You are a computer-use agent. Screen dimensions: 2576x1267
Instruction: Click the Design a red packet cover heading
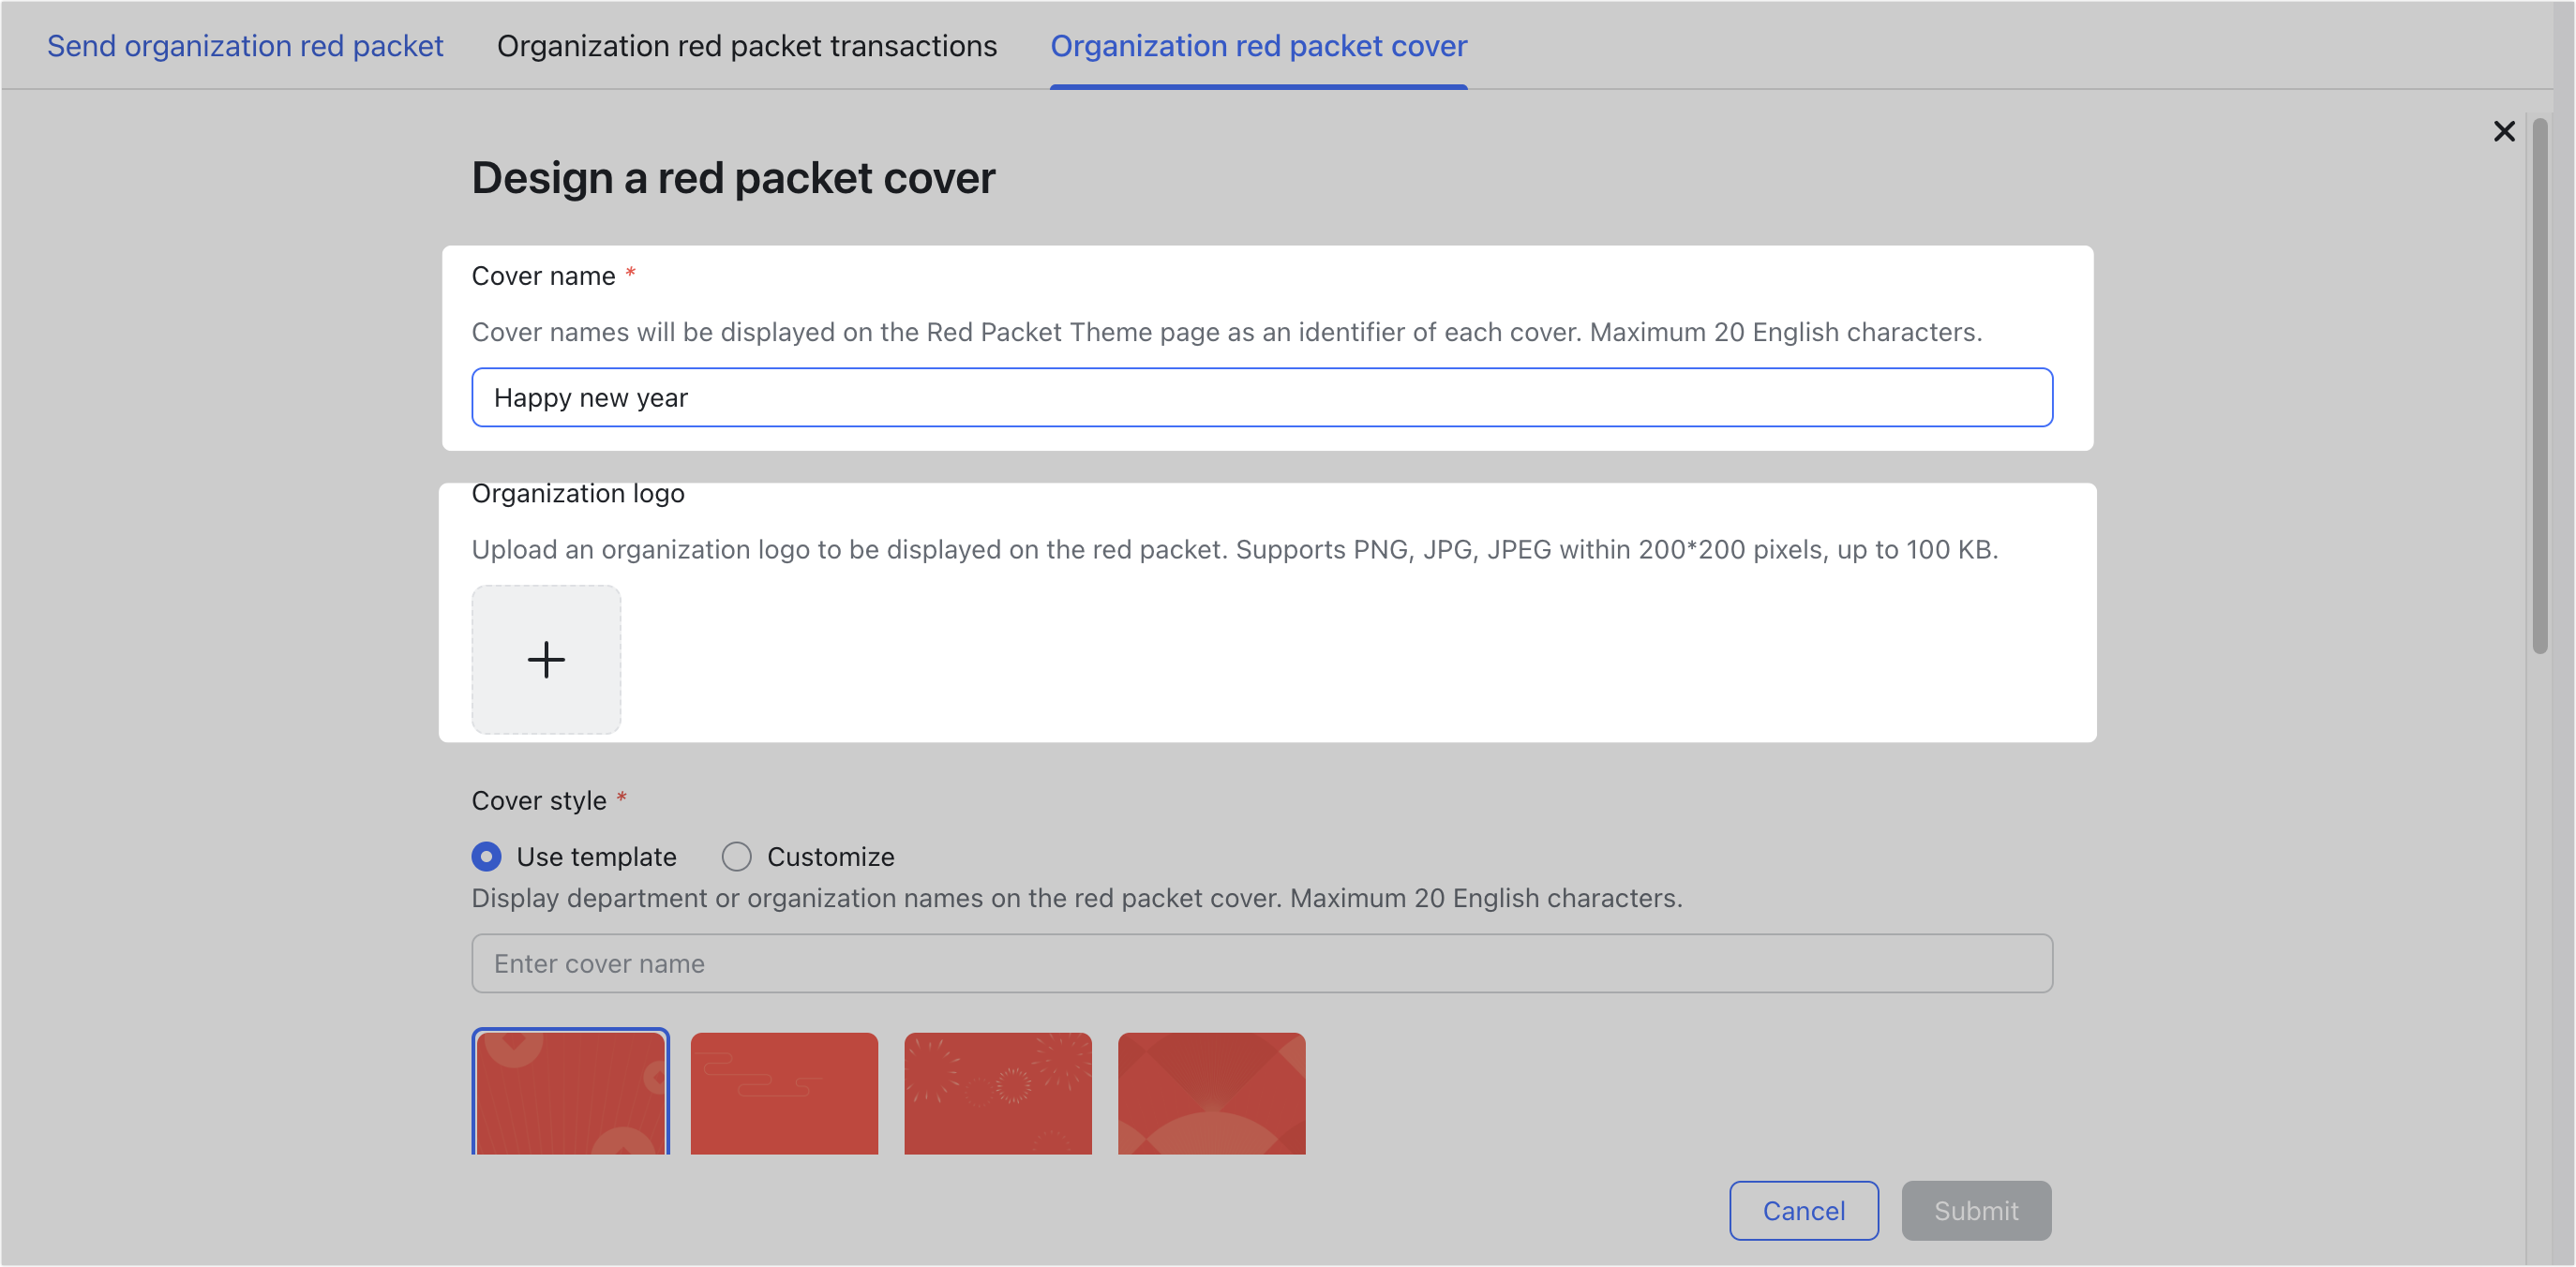[x=733, y=178]
